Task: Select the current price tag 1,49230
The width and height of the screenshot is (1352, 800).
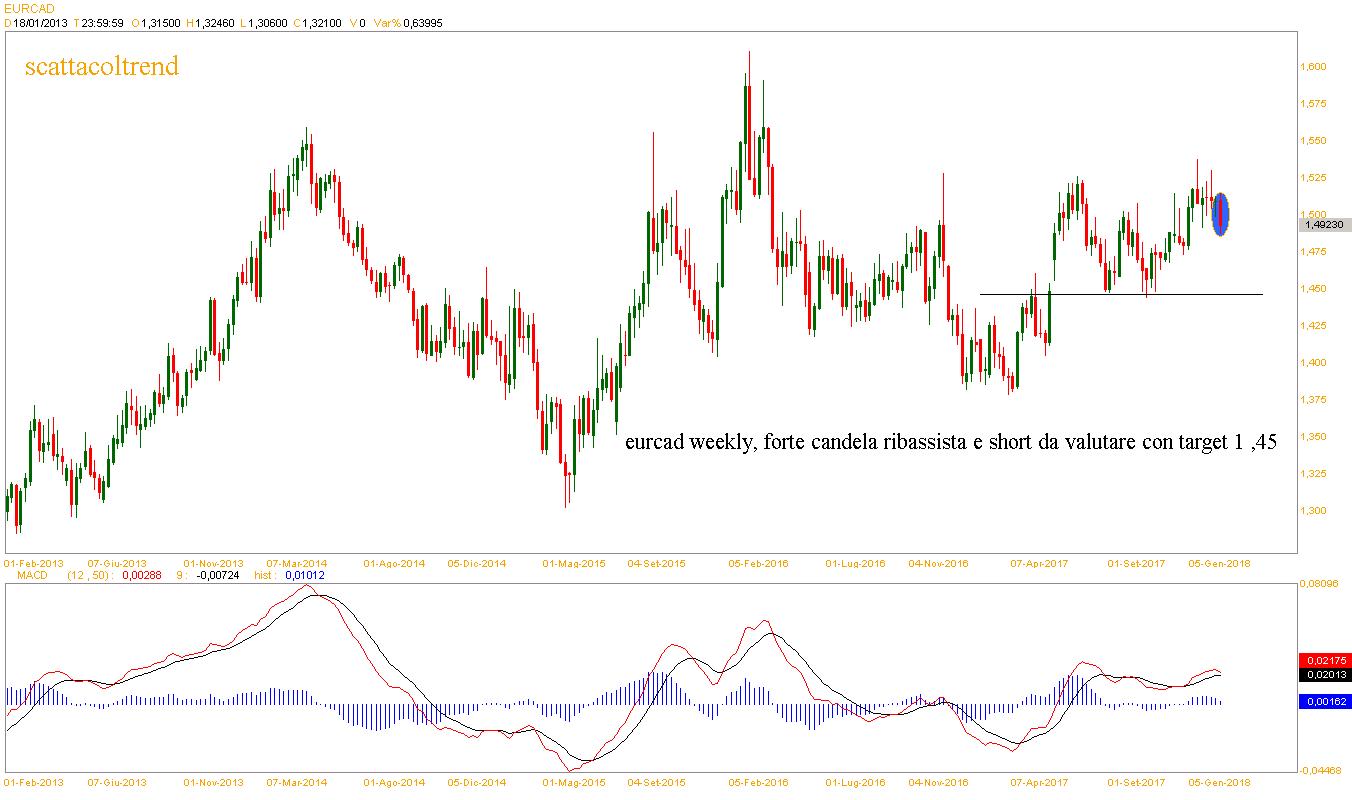Action: 1323,225
